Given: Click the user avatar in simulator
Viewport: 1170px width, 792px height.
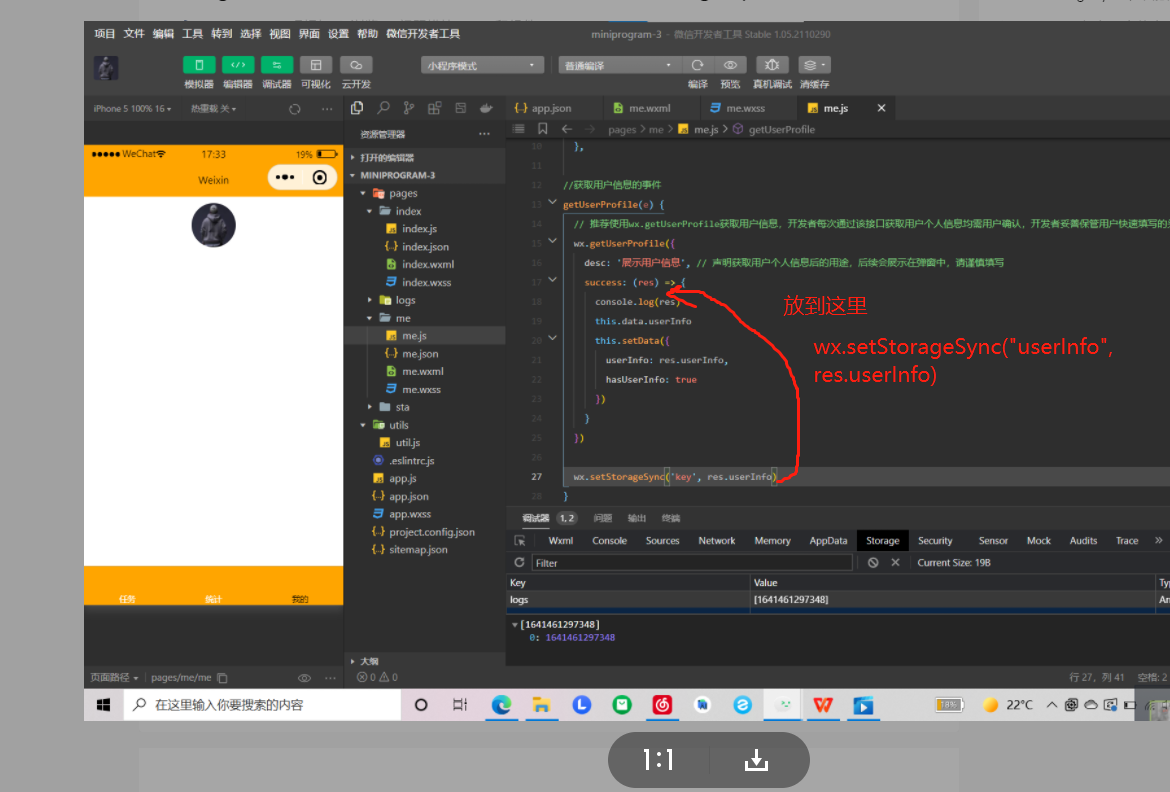Looking at the screenshot, I should point(213,225).
